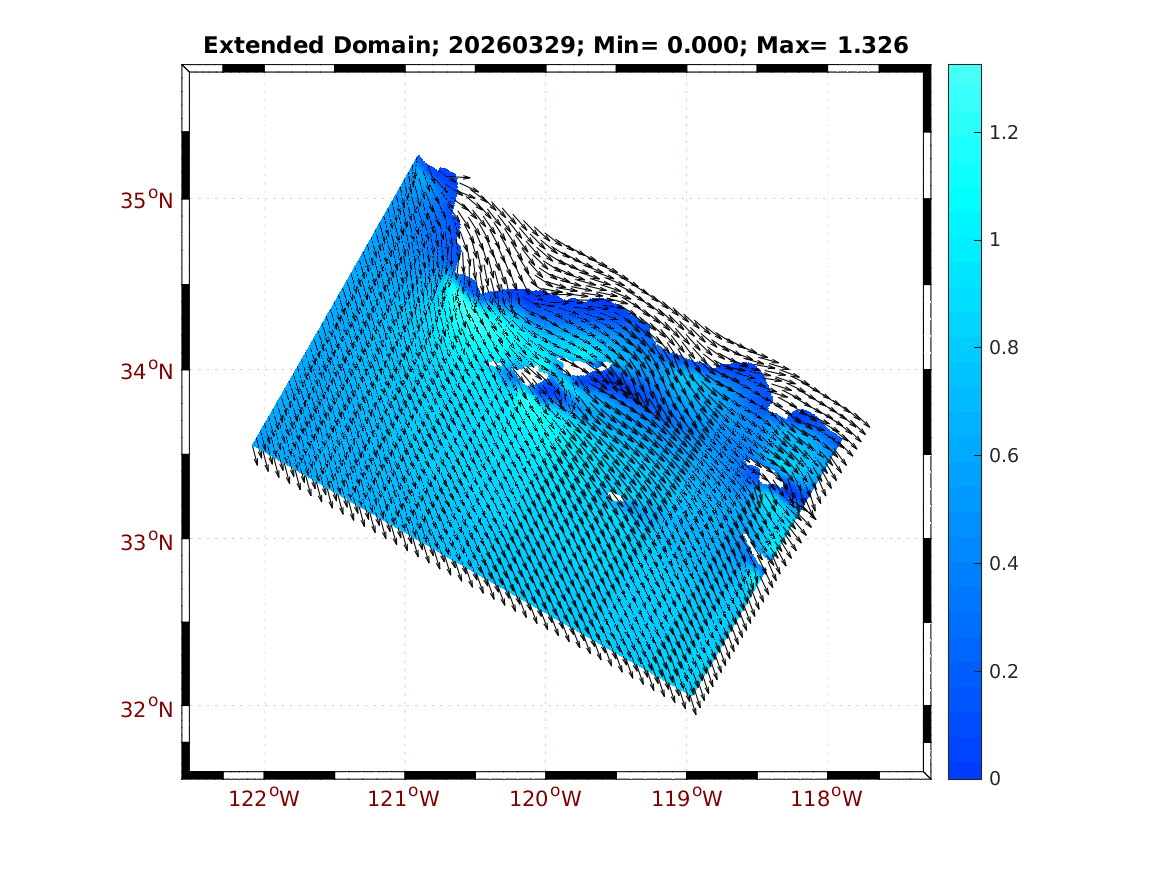Click the colorbar 0 tick label
Screen dimensions: 1167x875
[x=995, y=779]
